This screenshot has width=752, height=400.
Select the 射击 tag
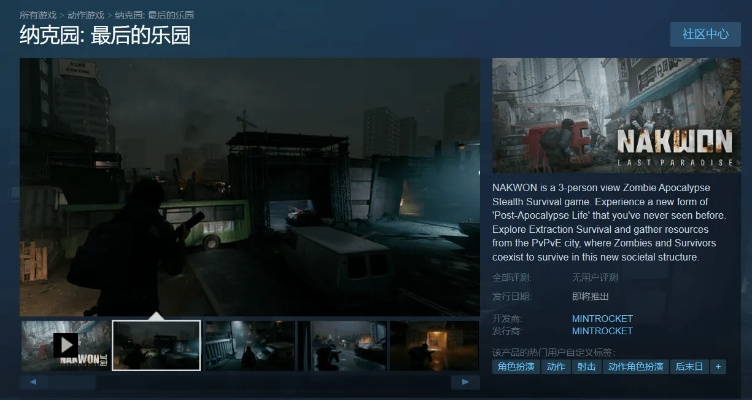coord(587,367)
